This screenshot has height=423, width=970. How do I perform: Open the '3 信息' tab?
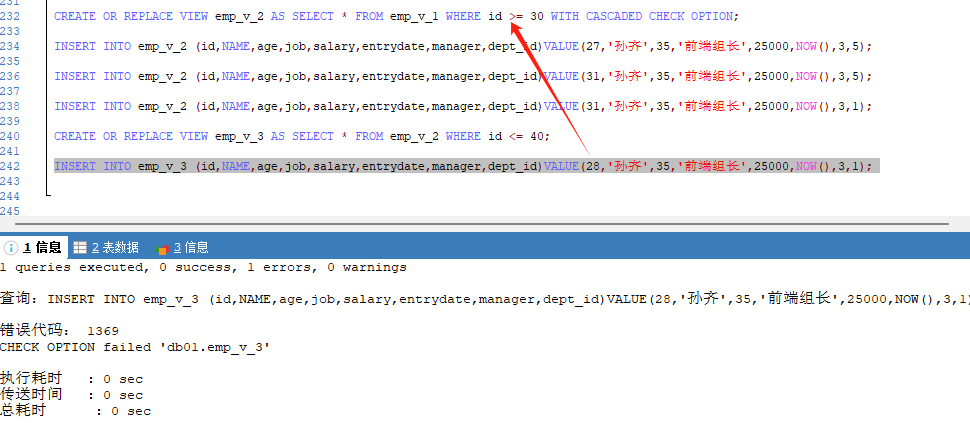[x=182, y=248]
